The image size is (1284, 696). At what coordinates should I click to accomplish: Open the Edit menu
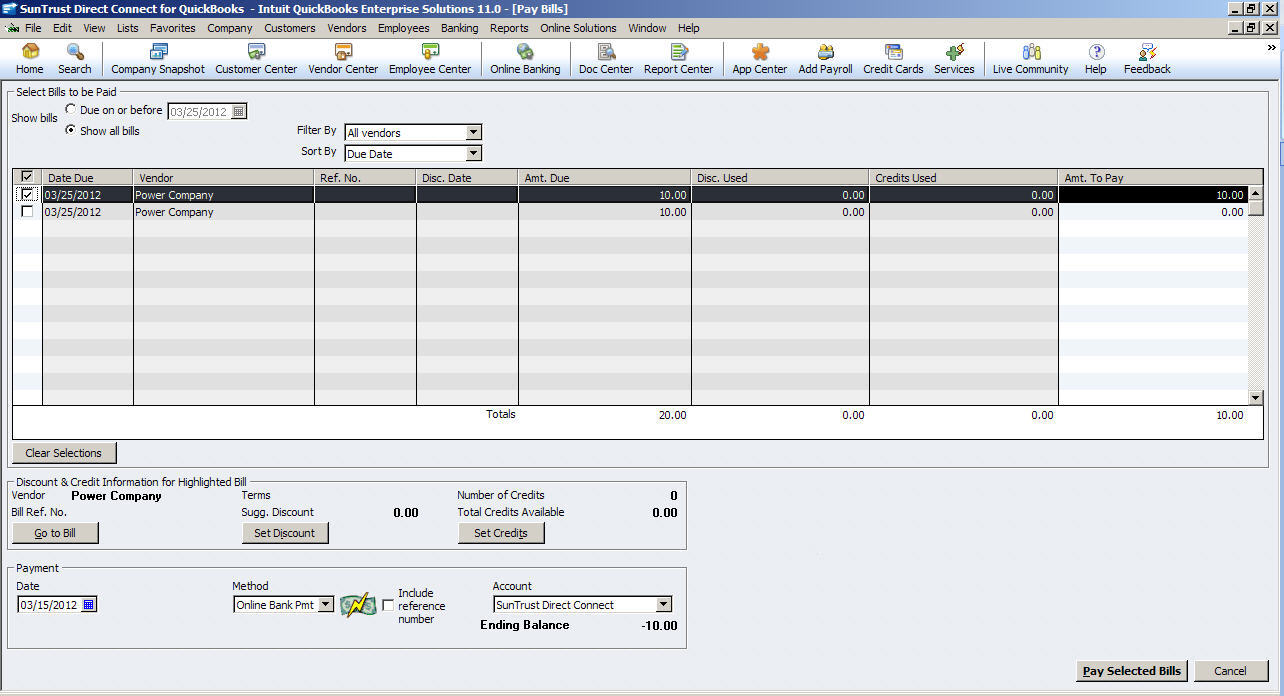tap(62, 28)
